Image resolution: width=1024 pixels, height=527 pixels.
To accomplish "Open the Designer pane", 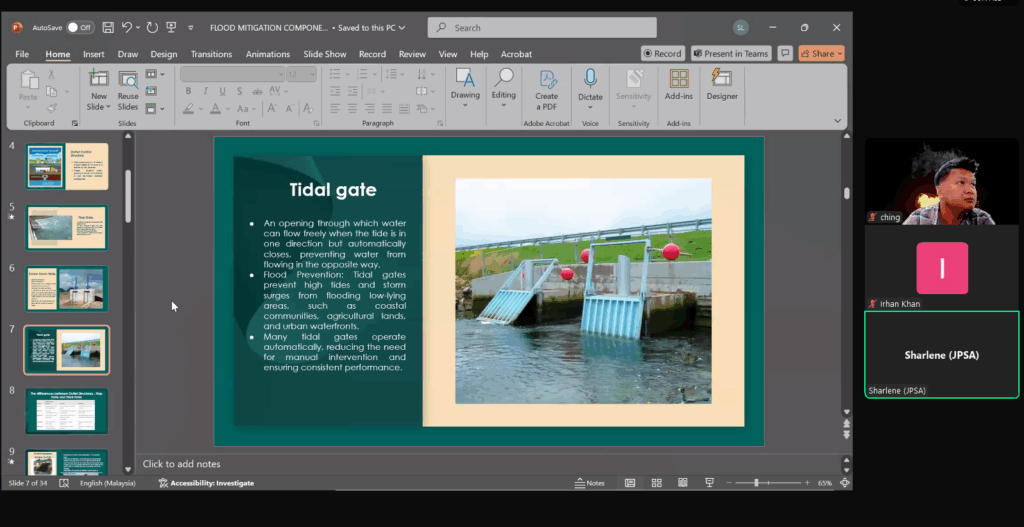I will (721, 79).
